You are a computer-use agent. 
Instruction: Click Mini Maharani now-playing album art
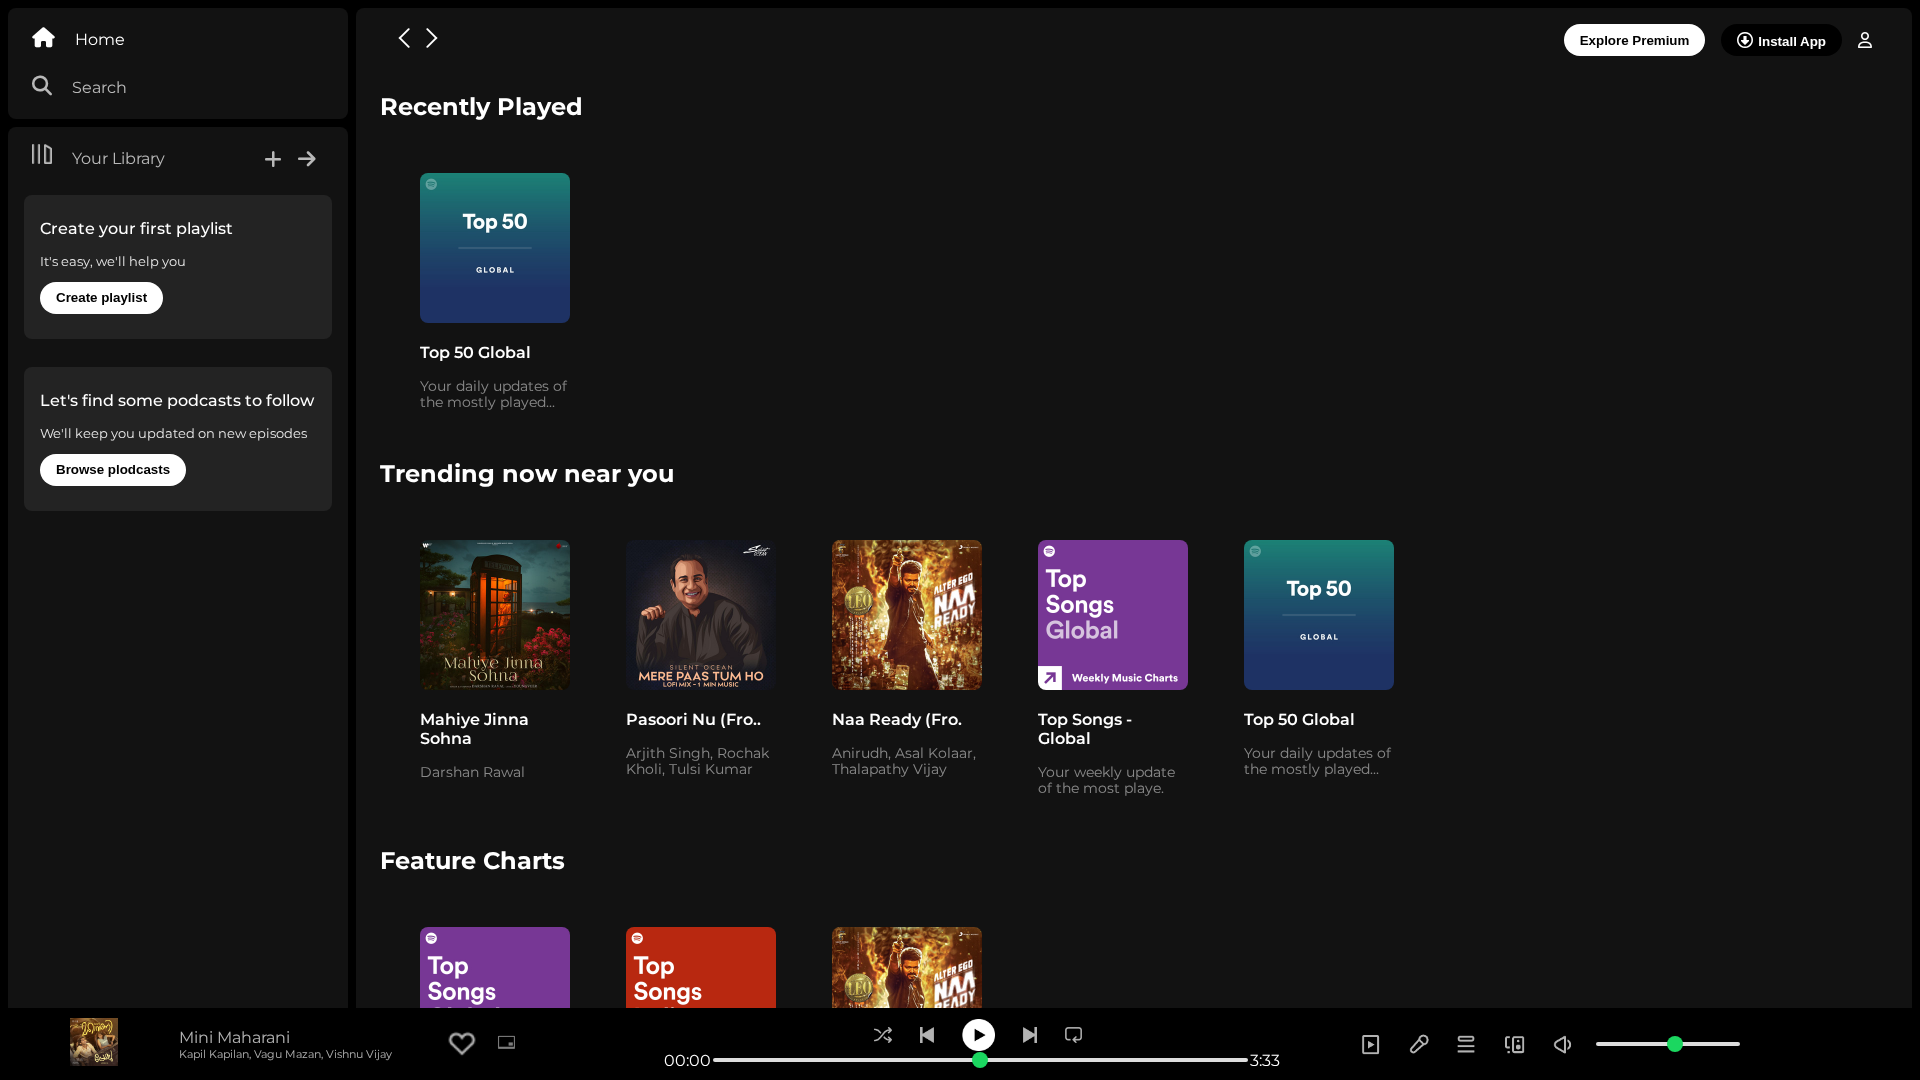[94, 1042]
